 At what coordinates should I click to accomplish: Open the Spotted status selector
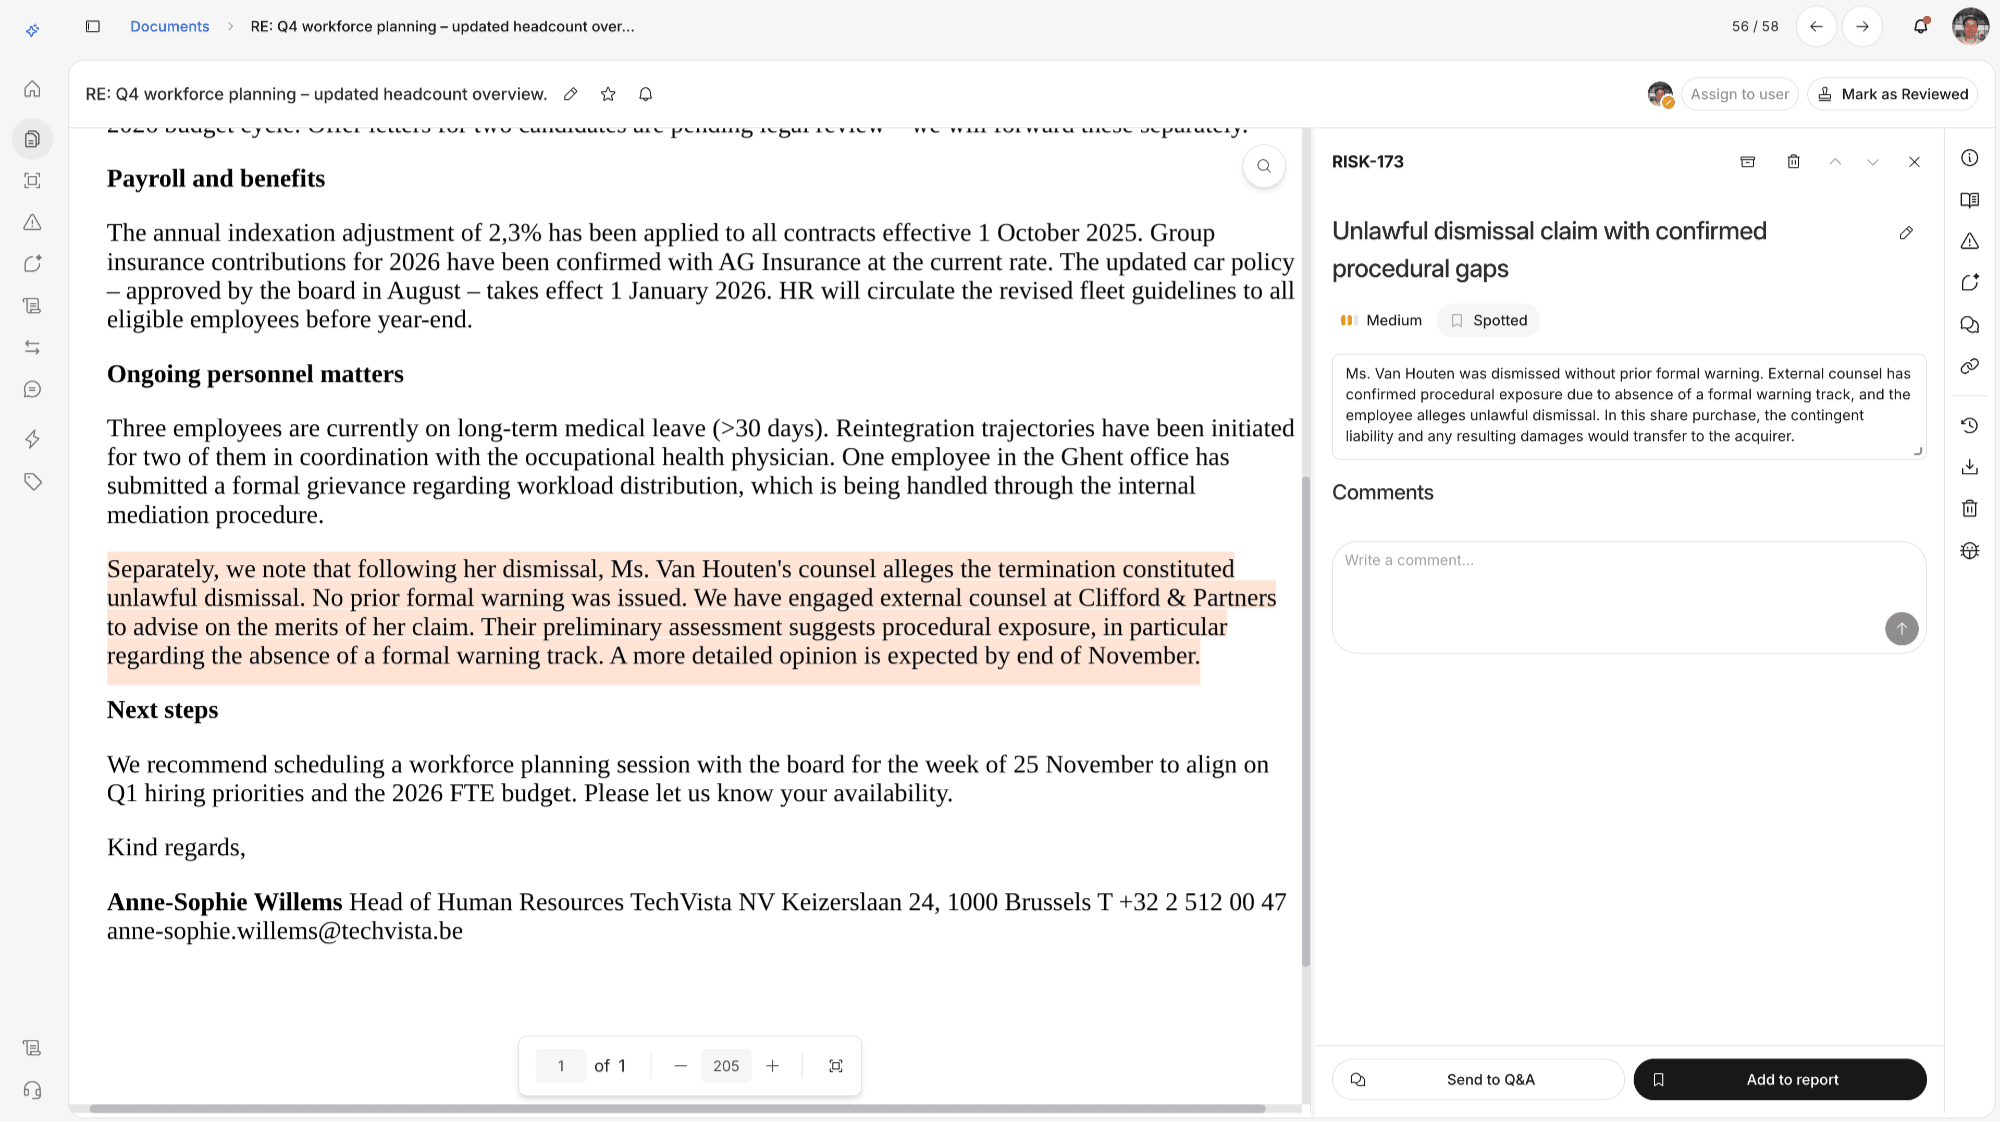1488,320
